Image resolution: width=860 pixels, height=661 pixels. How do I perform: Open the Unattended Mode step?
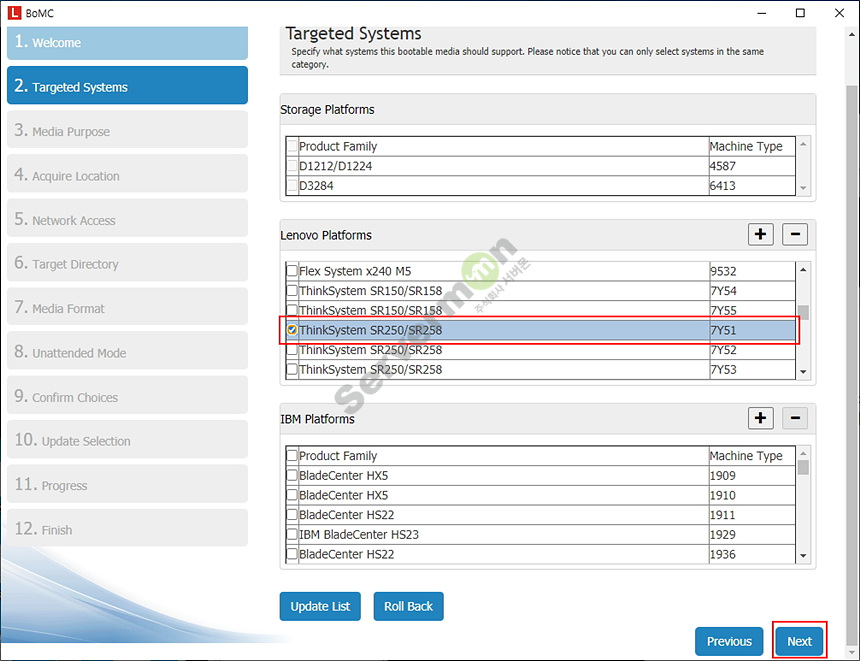[127, 352]
